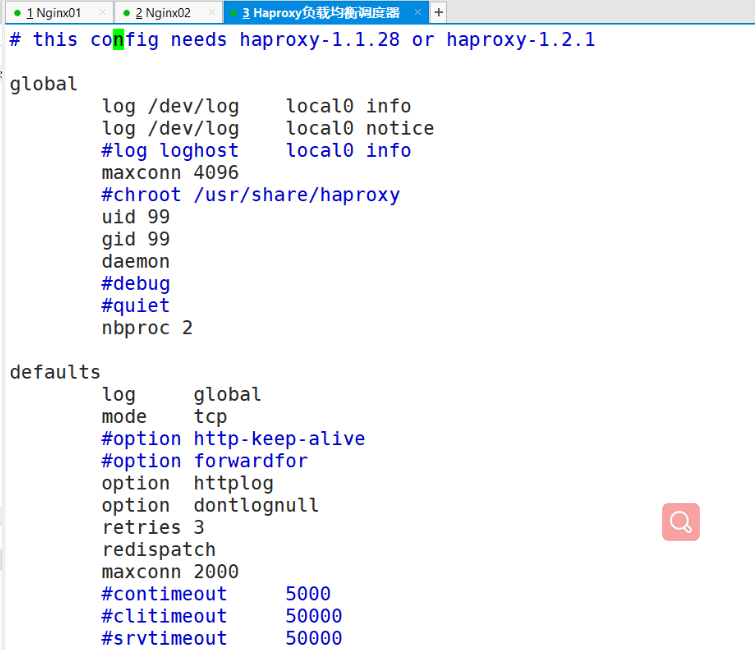The image size is (755, 650).
Task: Click '#log loghost' comment
Action: (x=170, y=151)
